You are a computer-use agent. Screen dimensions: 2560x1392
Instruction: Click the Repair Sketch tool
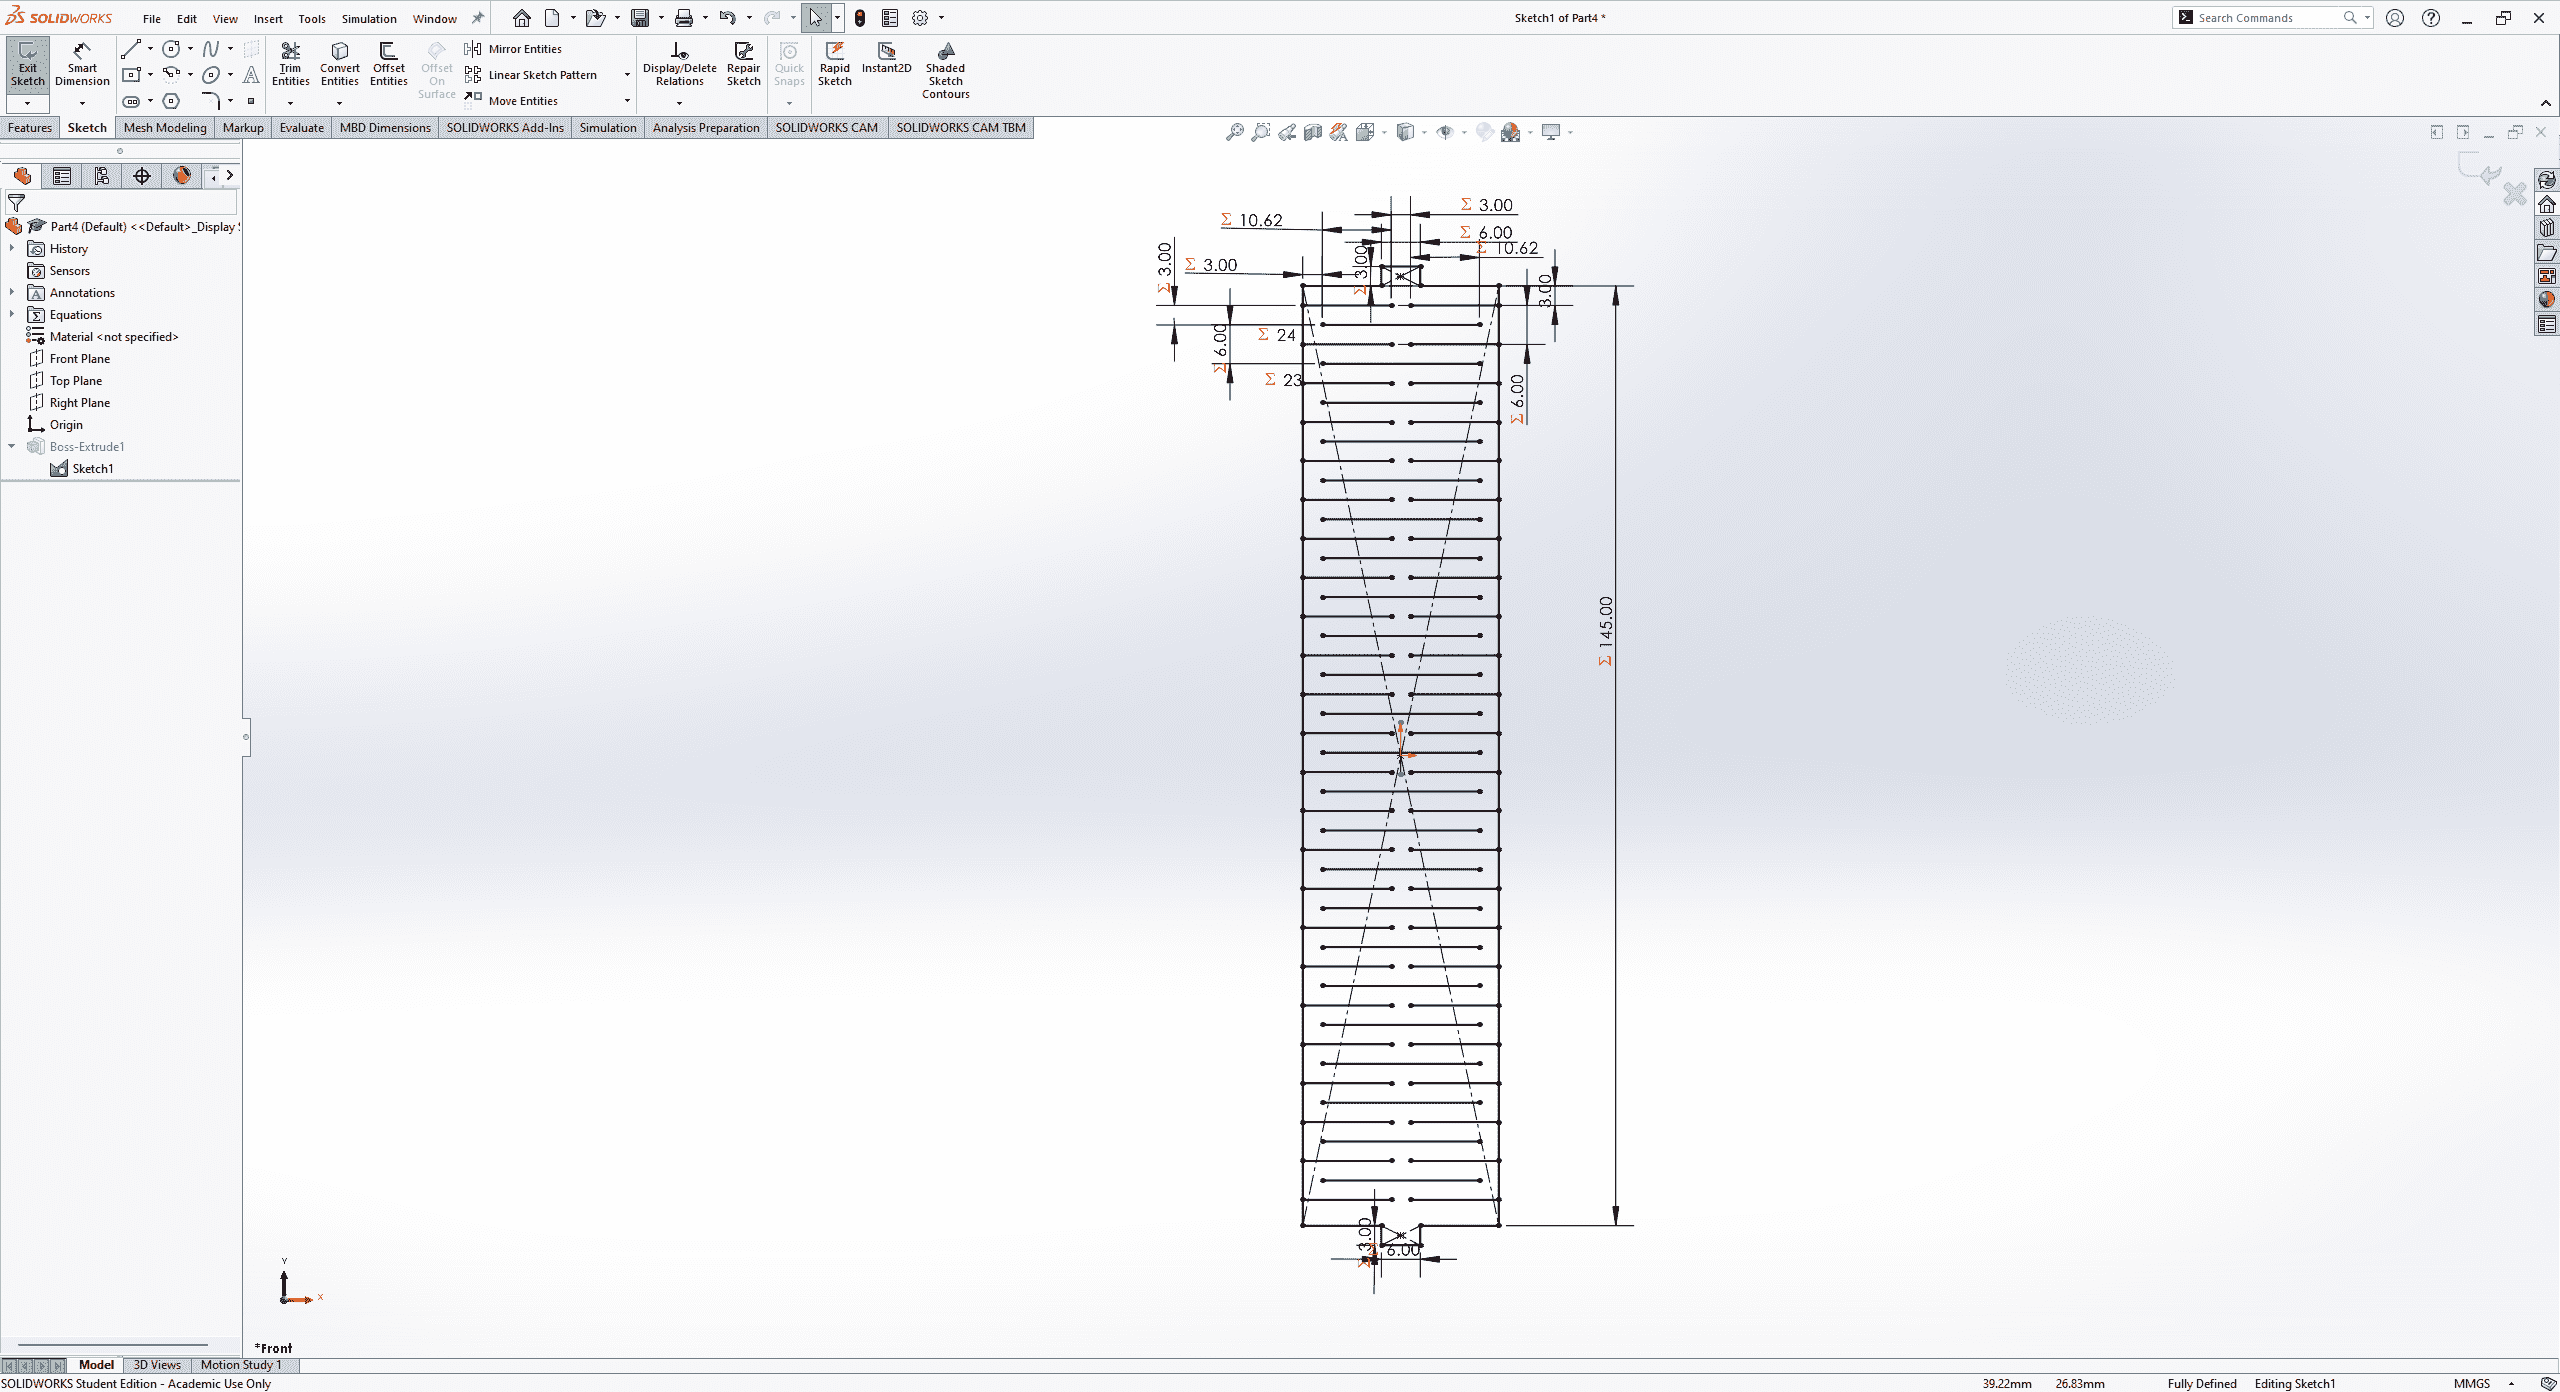click(x=743, y=64)
